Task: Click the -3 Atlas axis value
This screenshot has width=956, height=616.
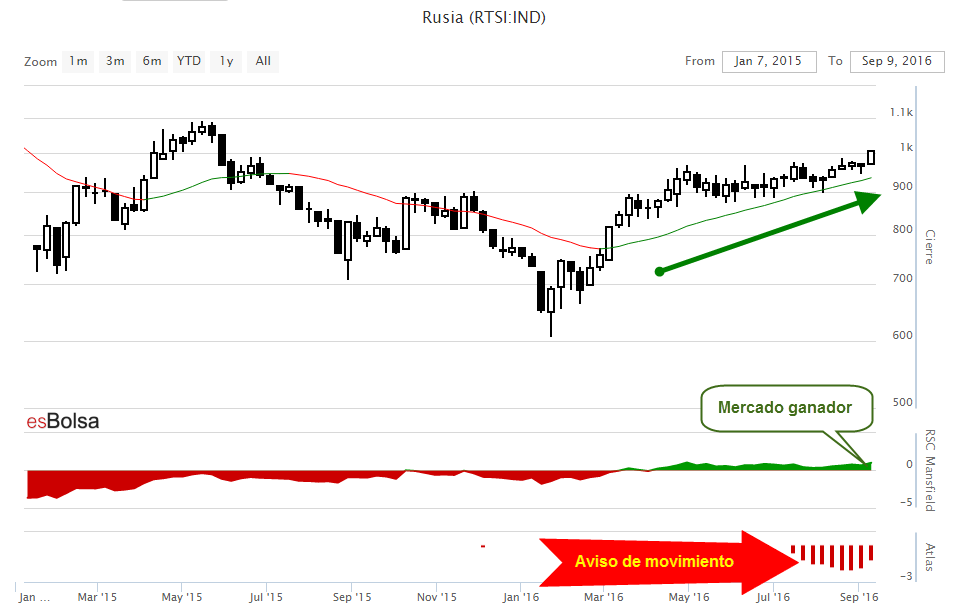Action: pos(907,576)
